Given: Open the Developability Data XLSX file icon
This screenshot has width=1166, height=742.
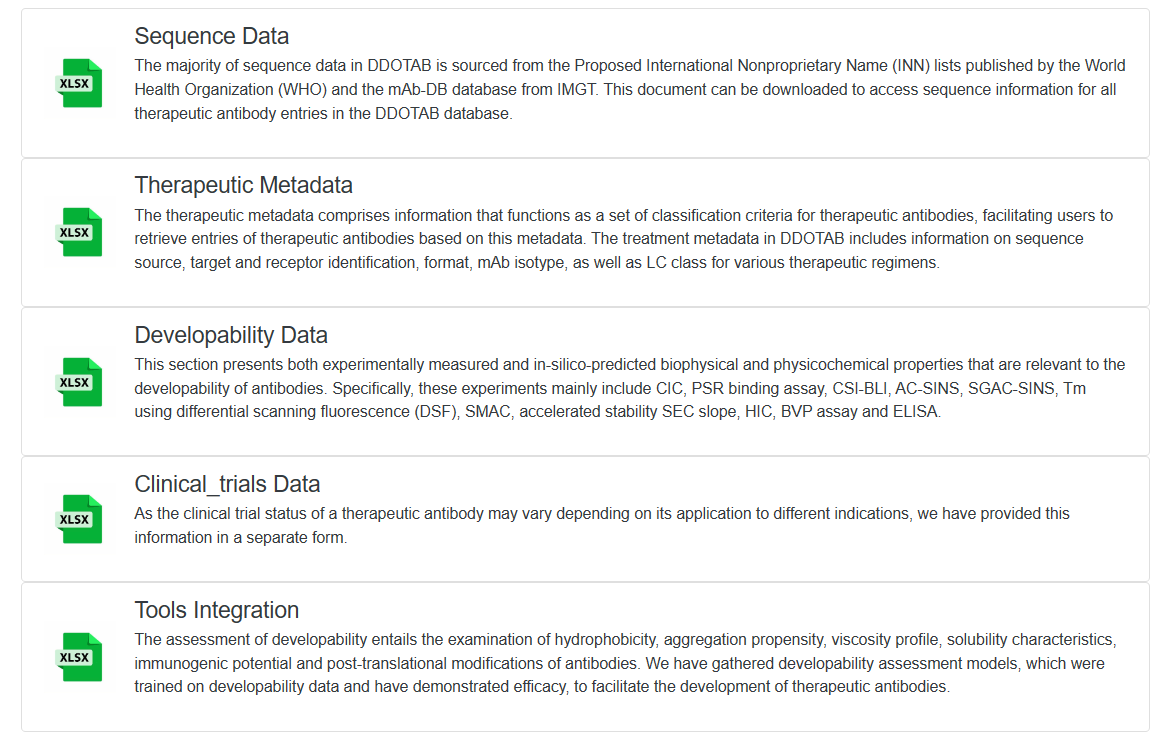Looking at the screenshot, I should (80, 382).
